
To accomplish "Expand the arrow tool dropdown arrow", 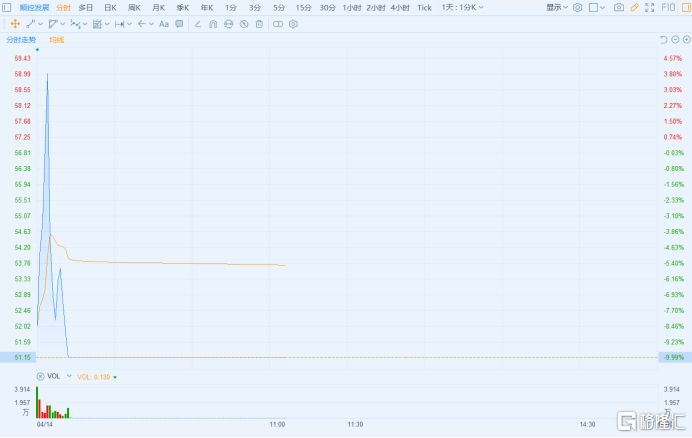I will pos(151,24).
